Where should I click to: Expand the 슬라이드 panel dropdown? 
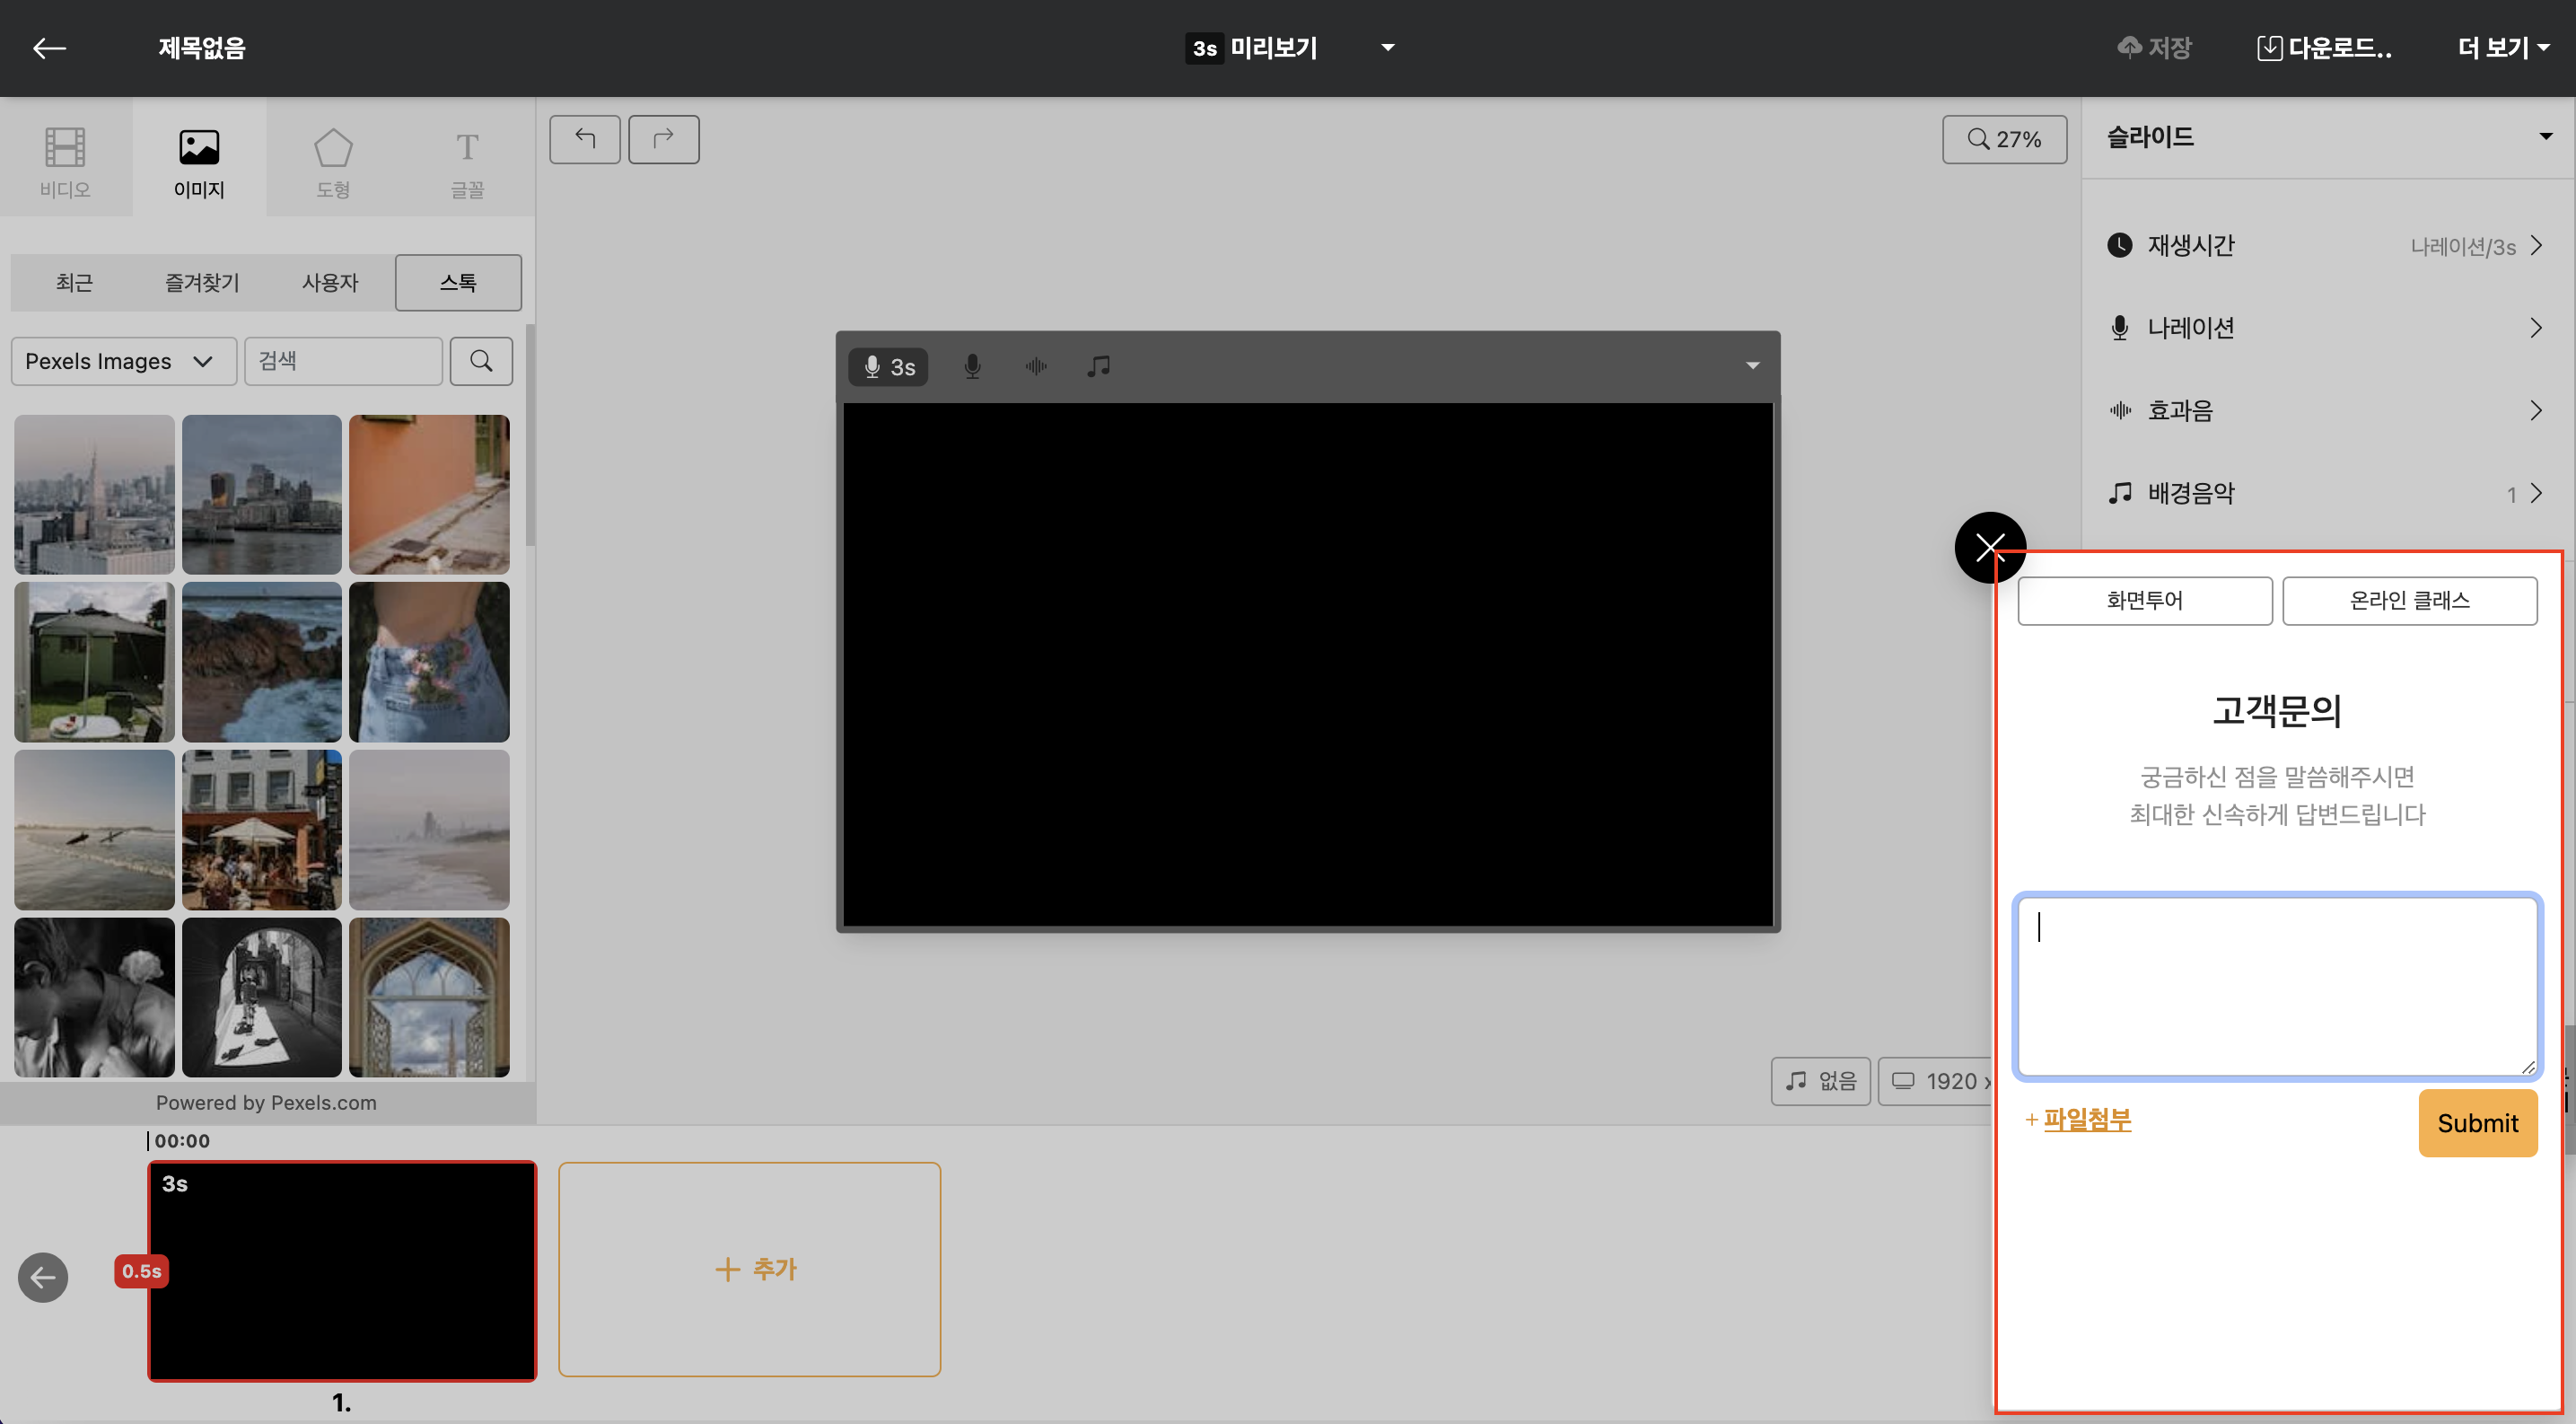coord(2545,137)
